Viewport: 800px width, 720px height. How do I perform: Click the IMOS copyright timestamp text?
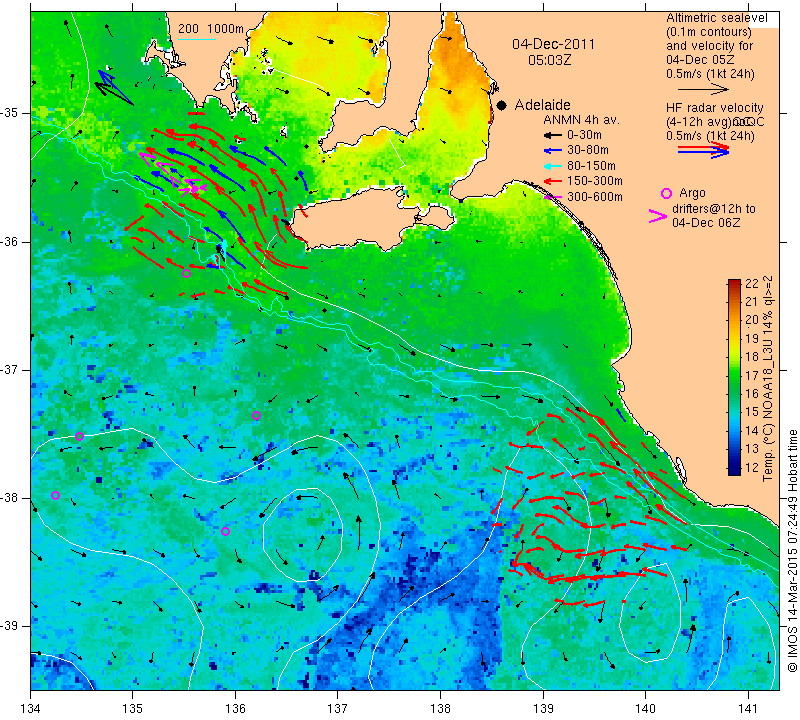792,550
